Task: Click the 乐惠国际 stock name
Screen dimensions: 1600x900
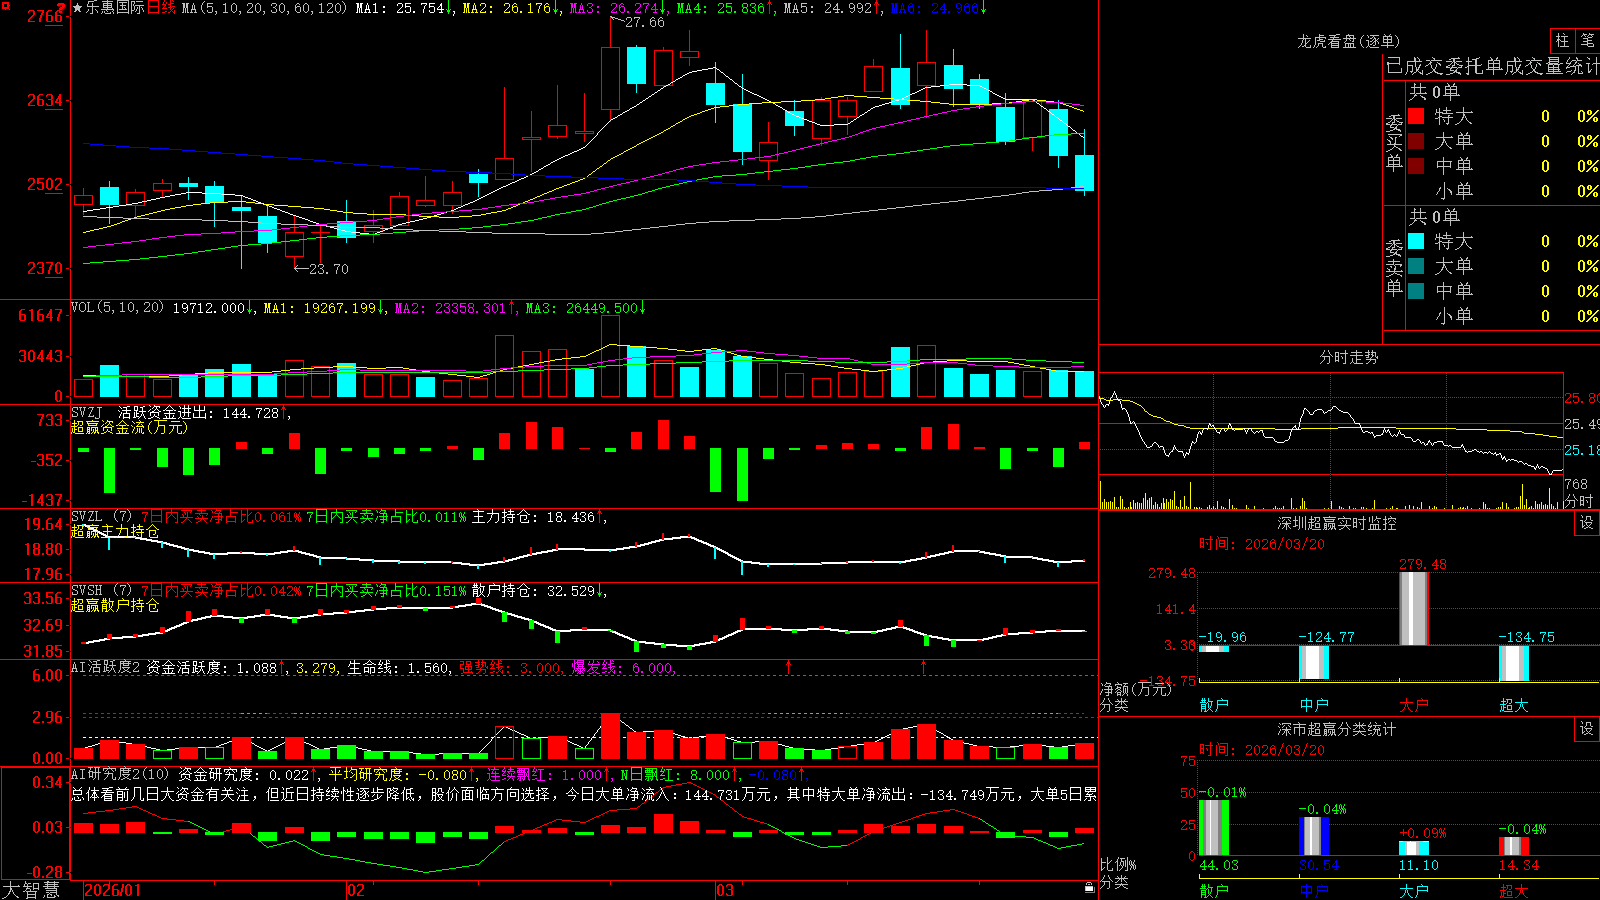Action: 115,8
